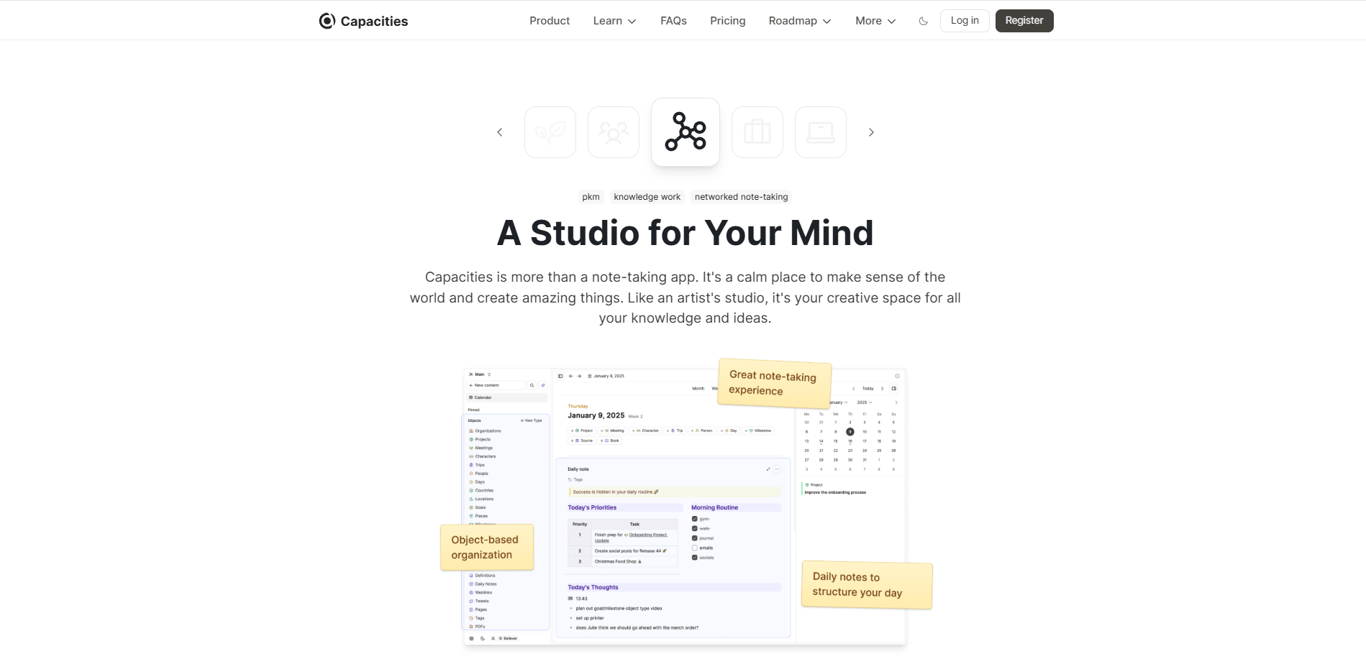This screenshot has width=1366, height=659.
Task: Click the 'Daily notes to structure your day' note
Action: [x=867, y=585]
